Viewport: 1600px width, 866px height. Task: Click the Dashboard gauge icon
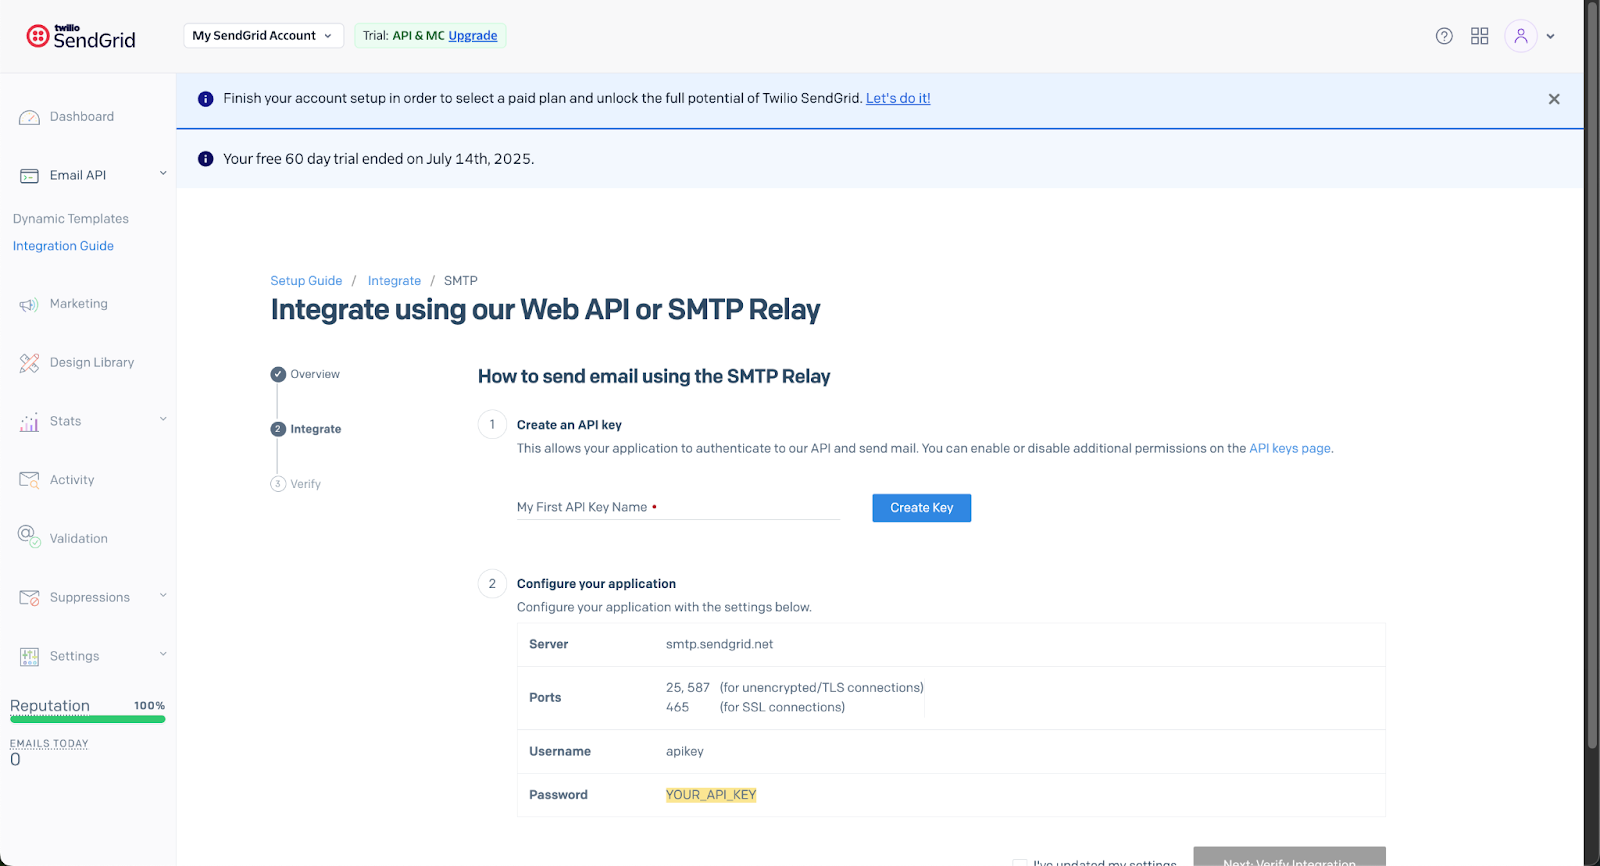tap(29, 117)
